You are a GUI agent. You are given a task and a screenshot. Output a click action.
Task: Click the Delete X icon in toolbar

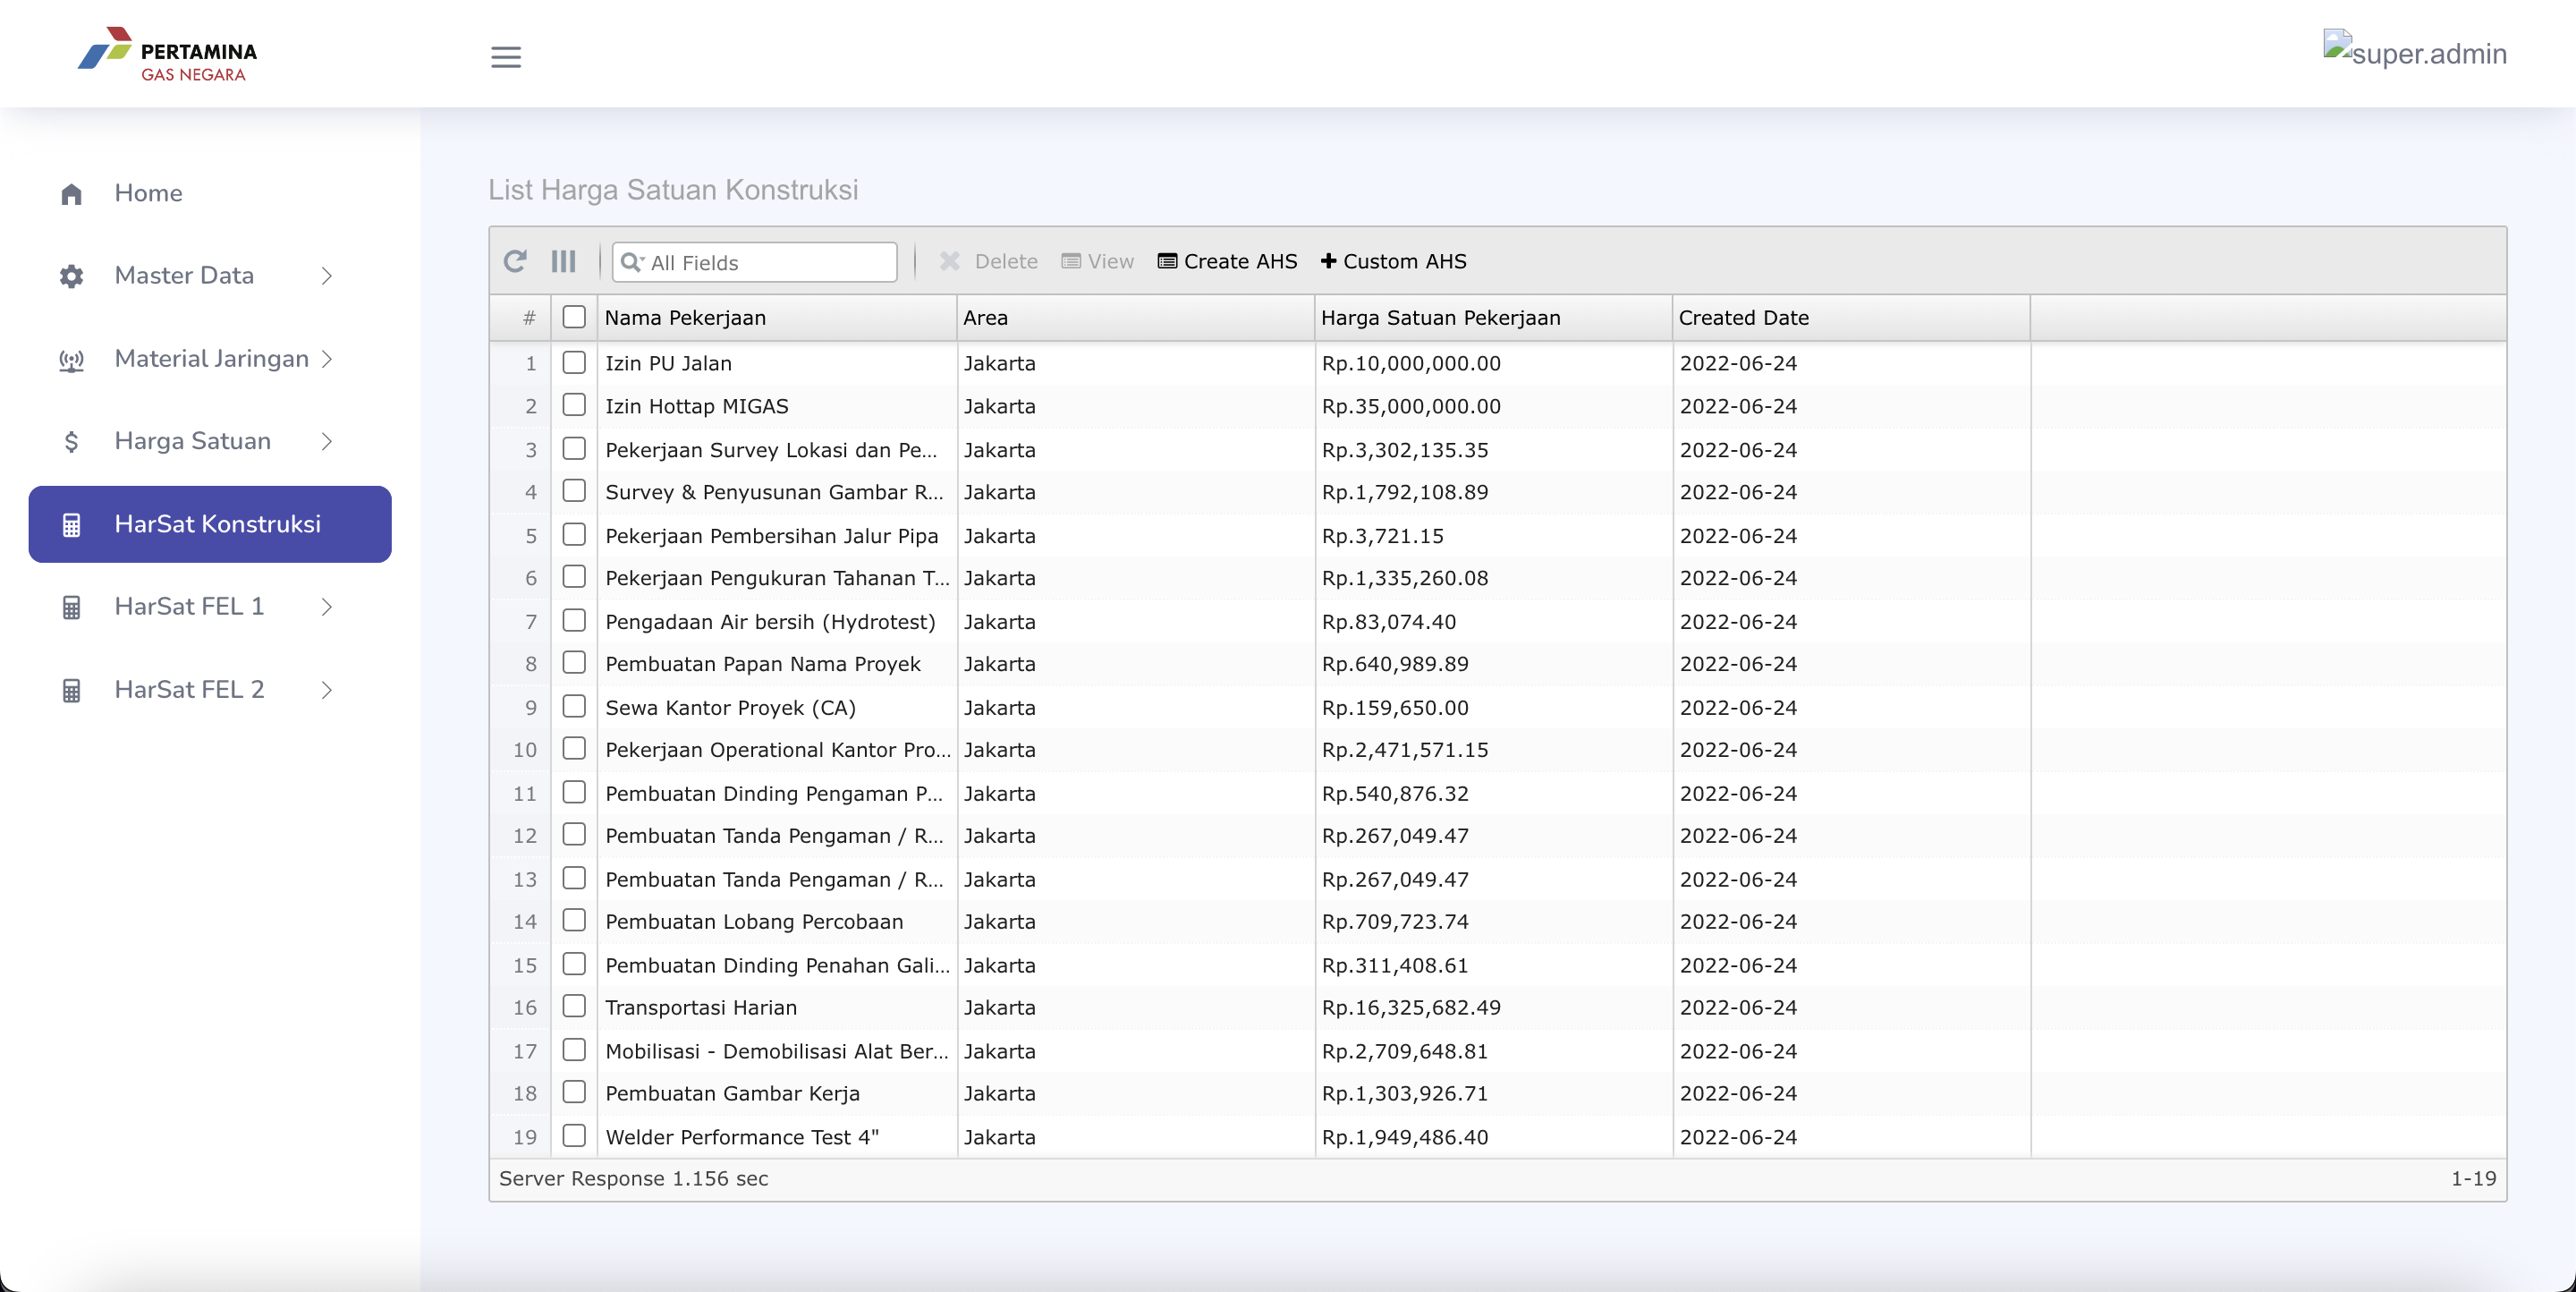pos(950,261)
